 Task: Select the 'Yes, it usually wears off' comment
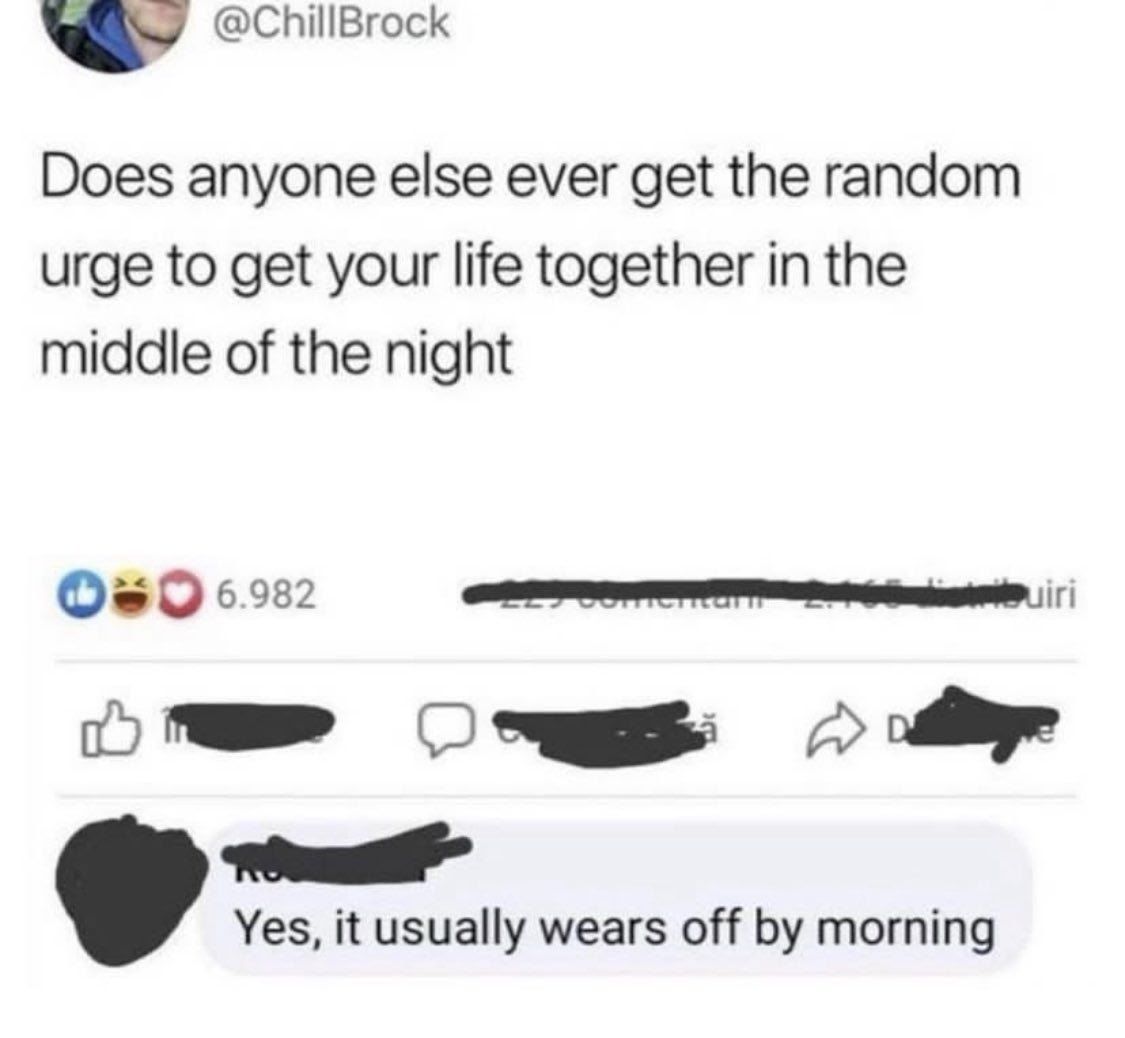coord(616,930)
